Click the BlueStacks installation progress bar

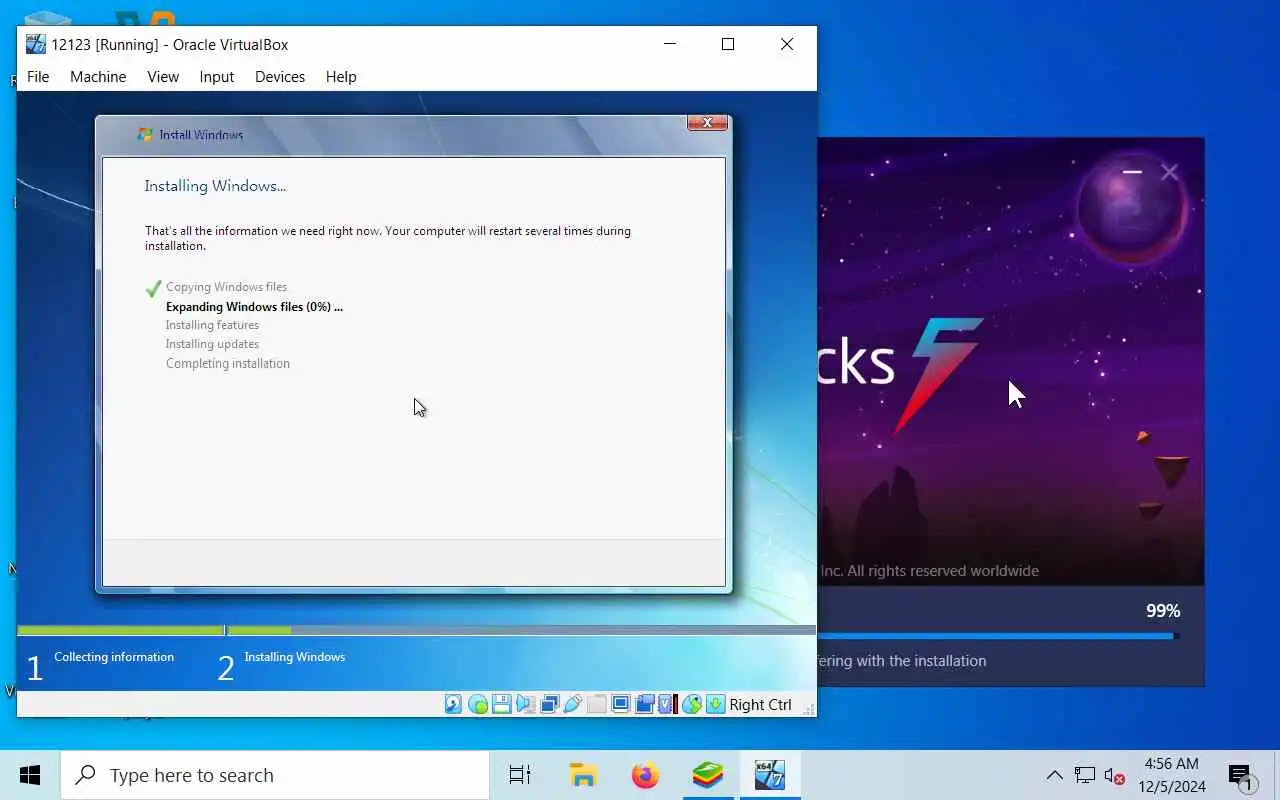[998, 636]
